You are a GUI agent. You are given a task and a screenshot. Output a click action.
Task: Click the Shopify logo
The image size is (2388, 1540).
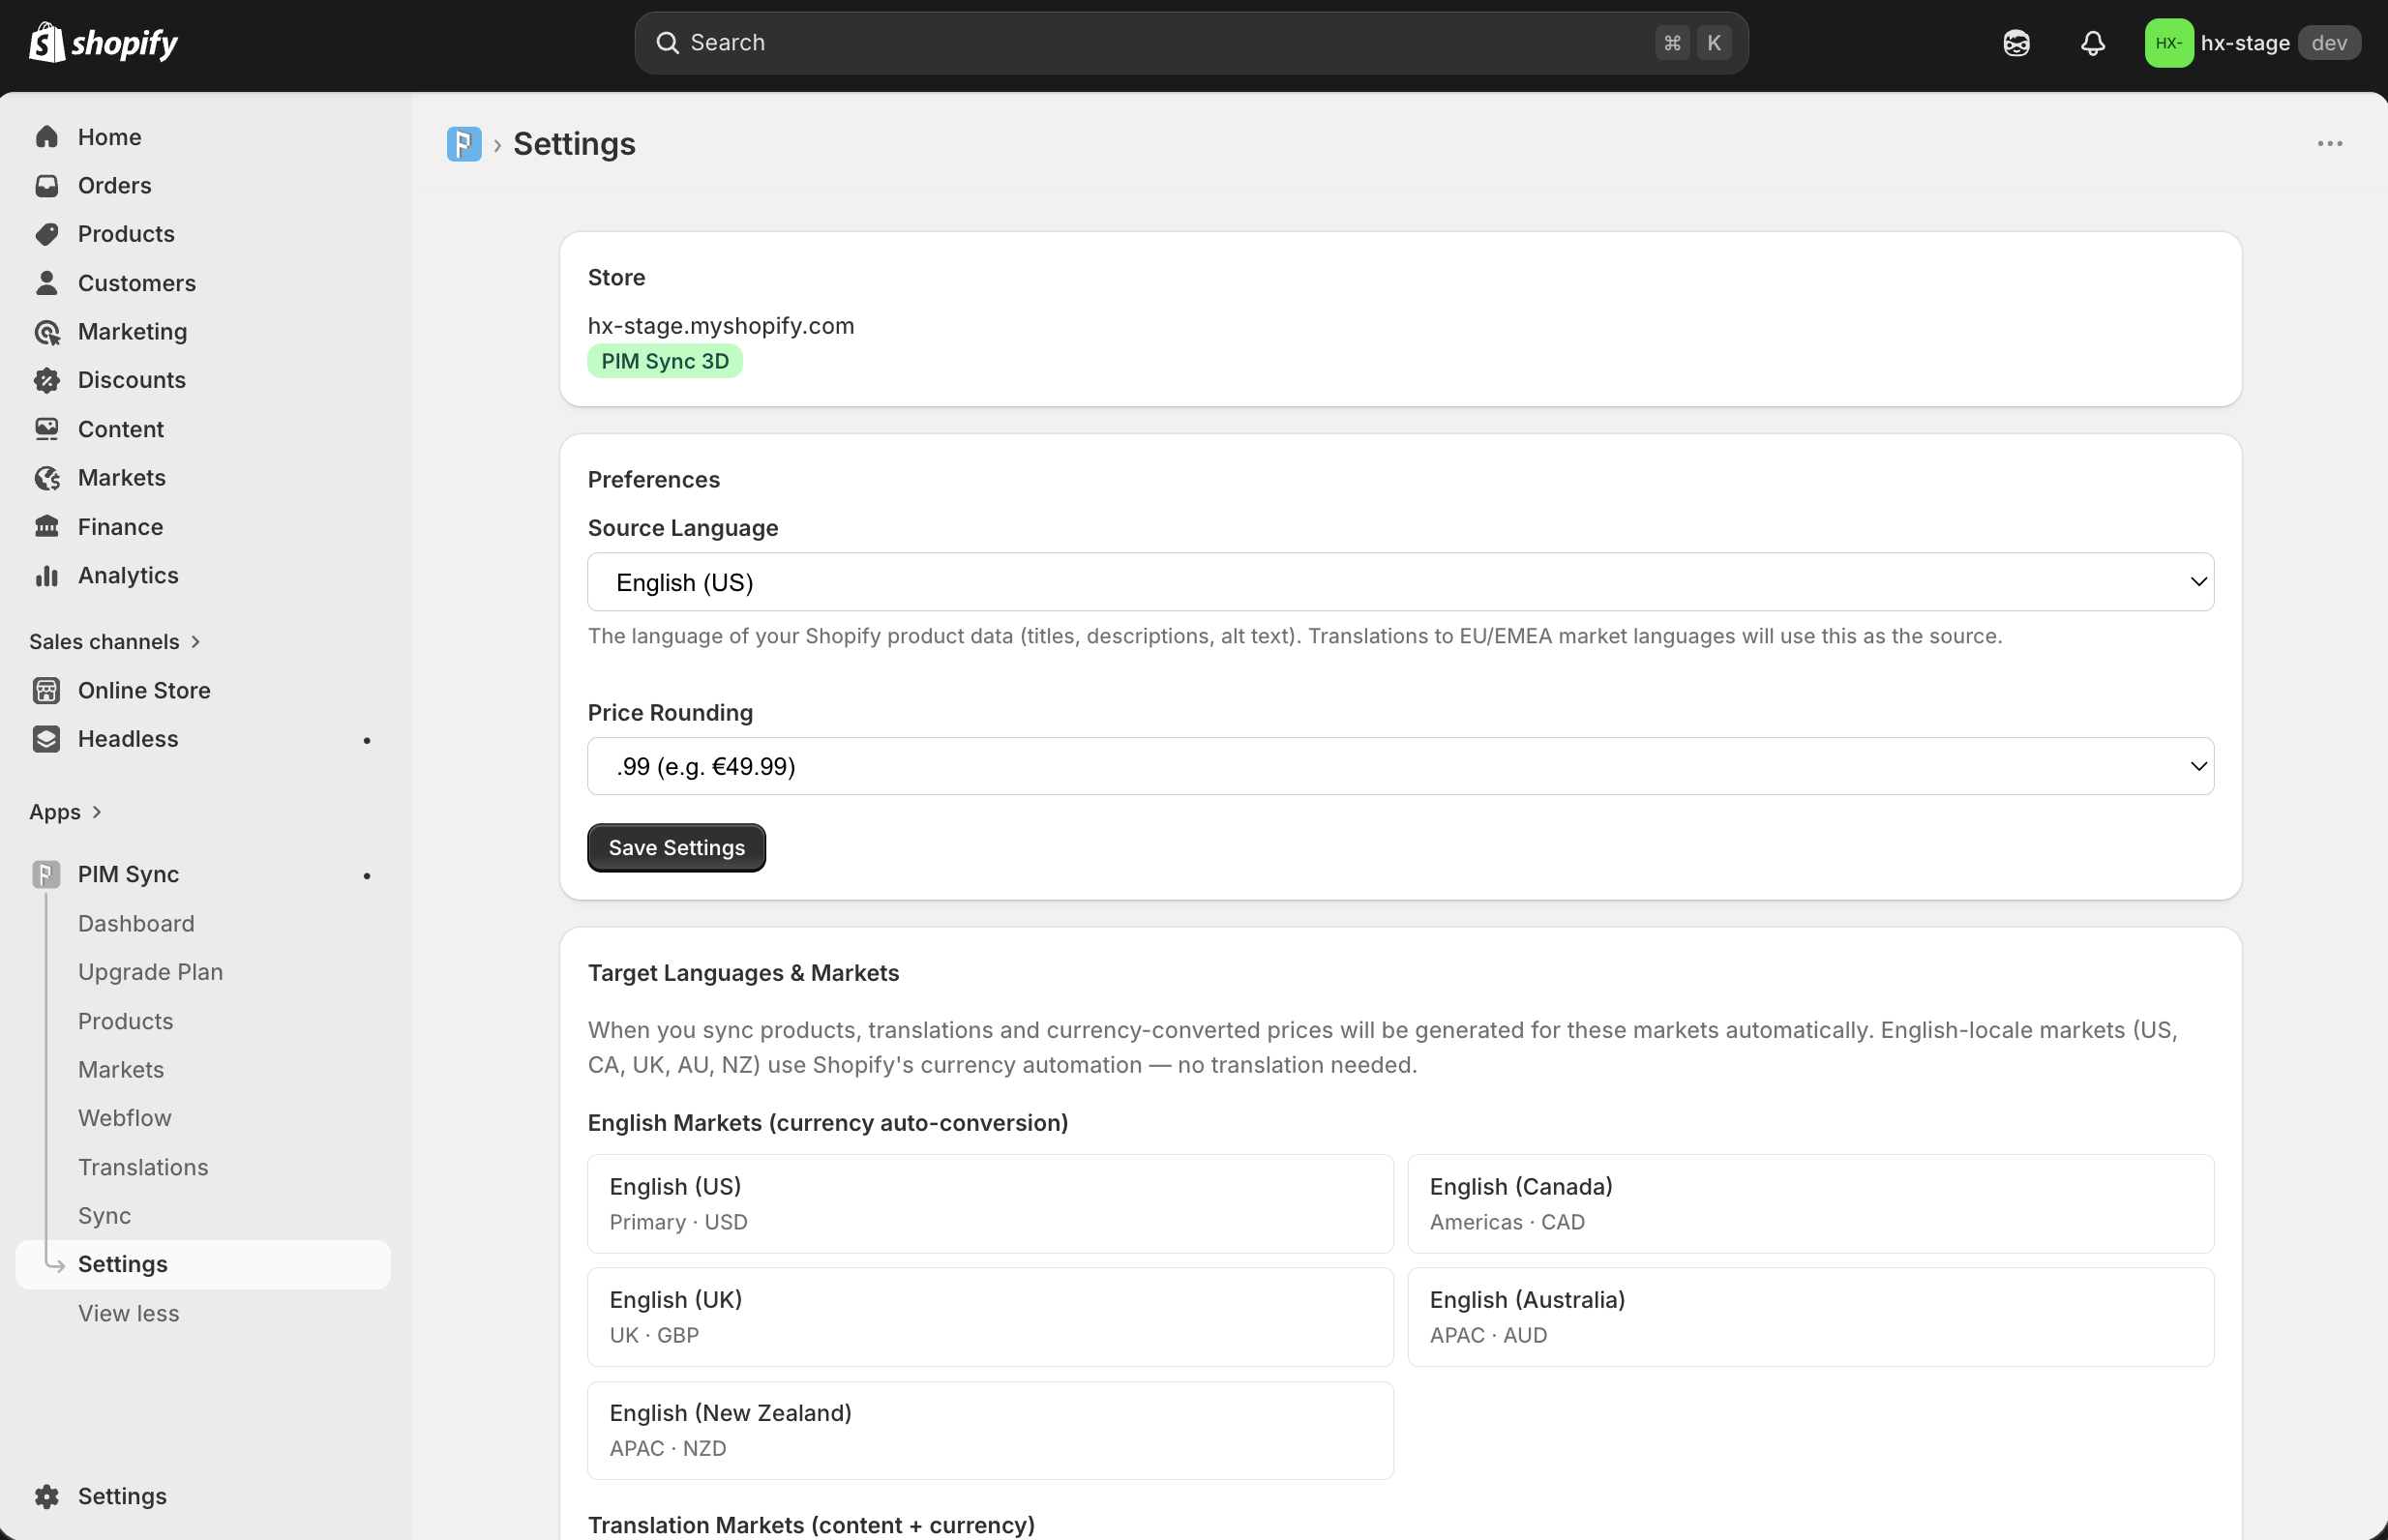pyautogui.click(x=104, y=43)
